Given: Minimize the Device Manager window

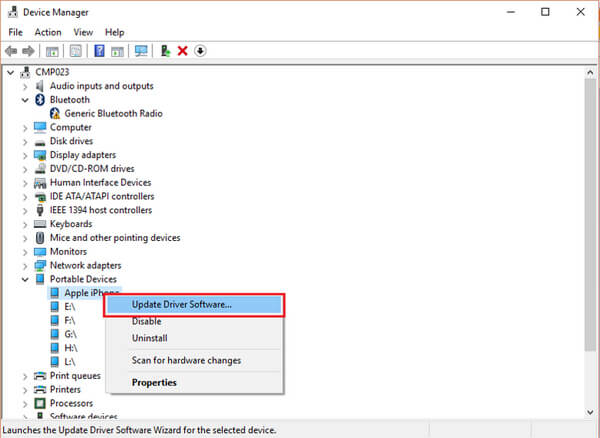Looking at the screenshot, I should (x=510, y=12).
